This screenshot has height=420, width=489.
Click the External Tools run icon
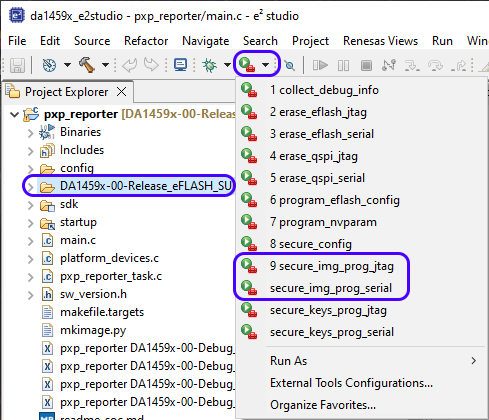(x=247, y=64)
